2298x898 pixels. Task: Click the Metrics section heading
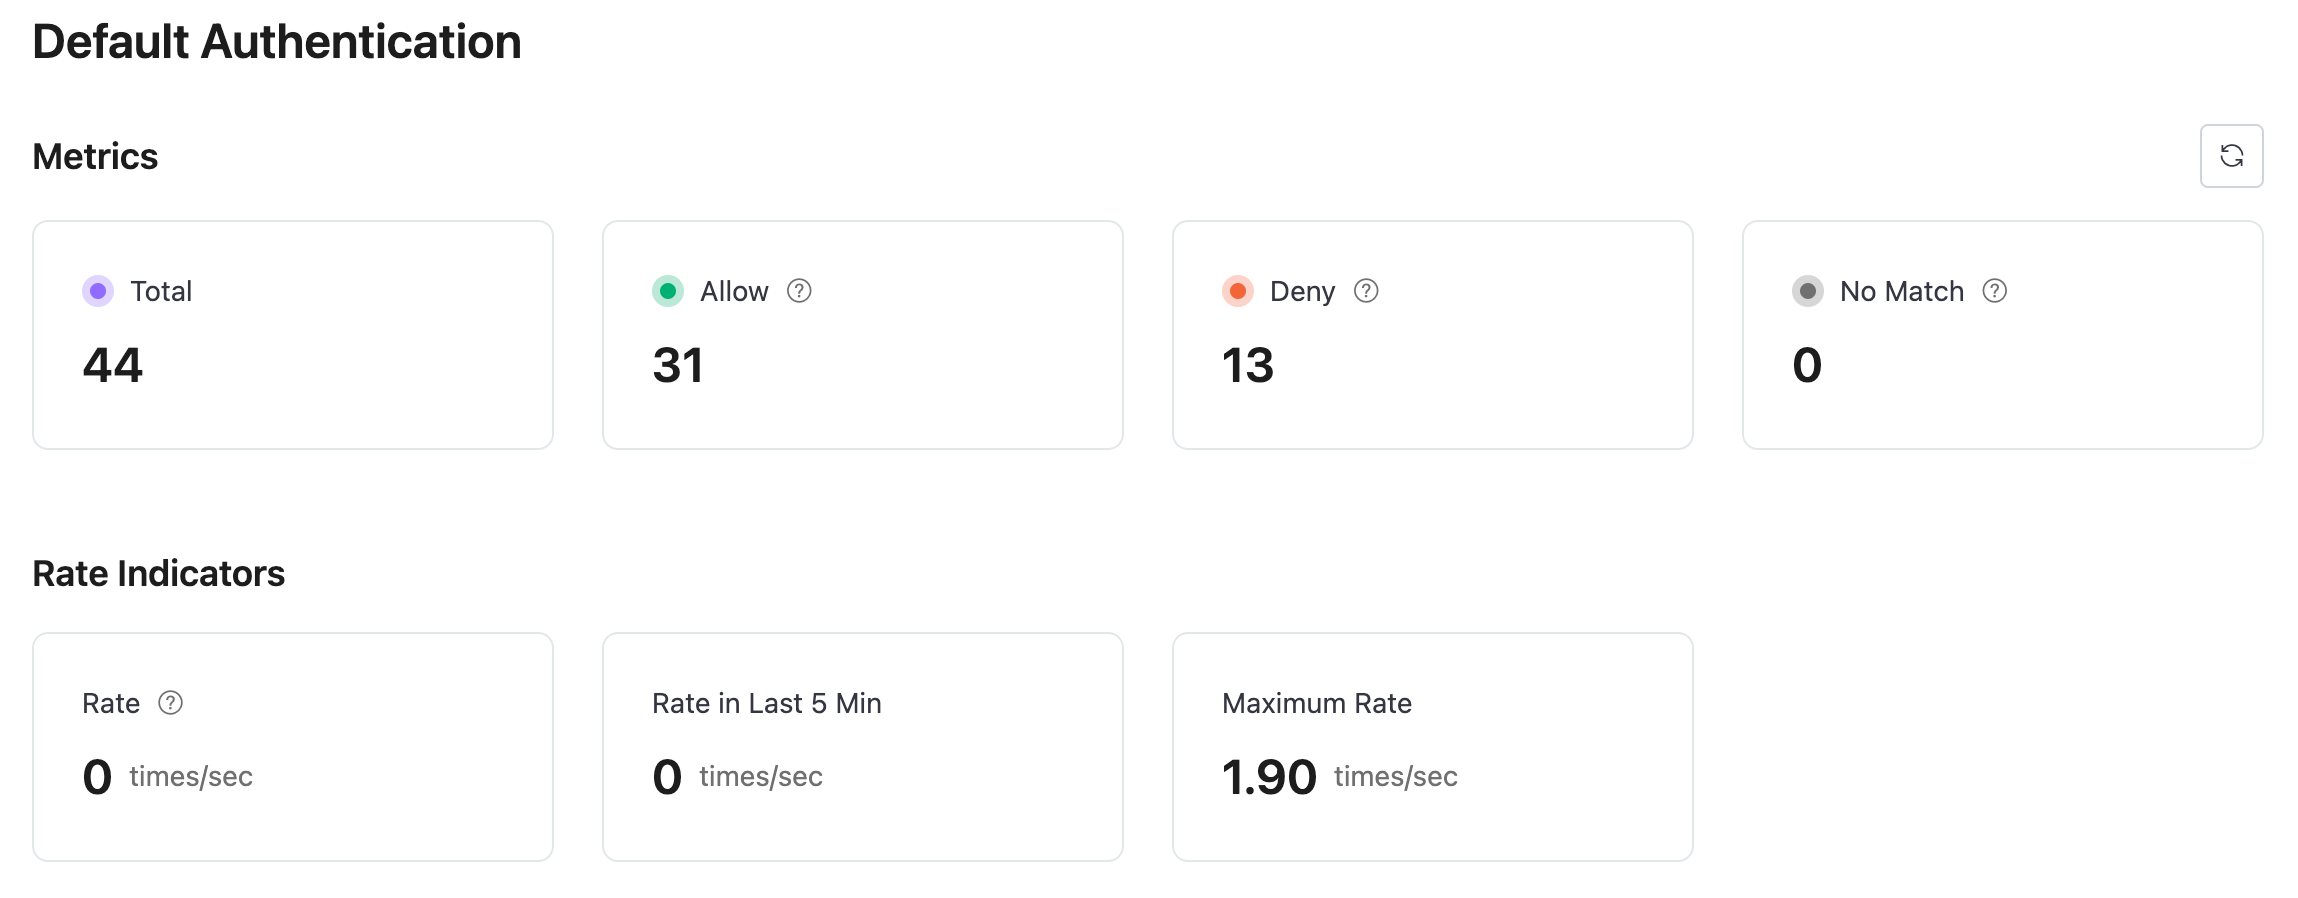95,156
